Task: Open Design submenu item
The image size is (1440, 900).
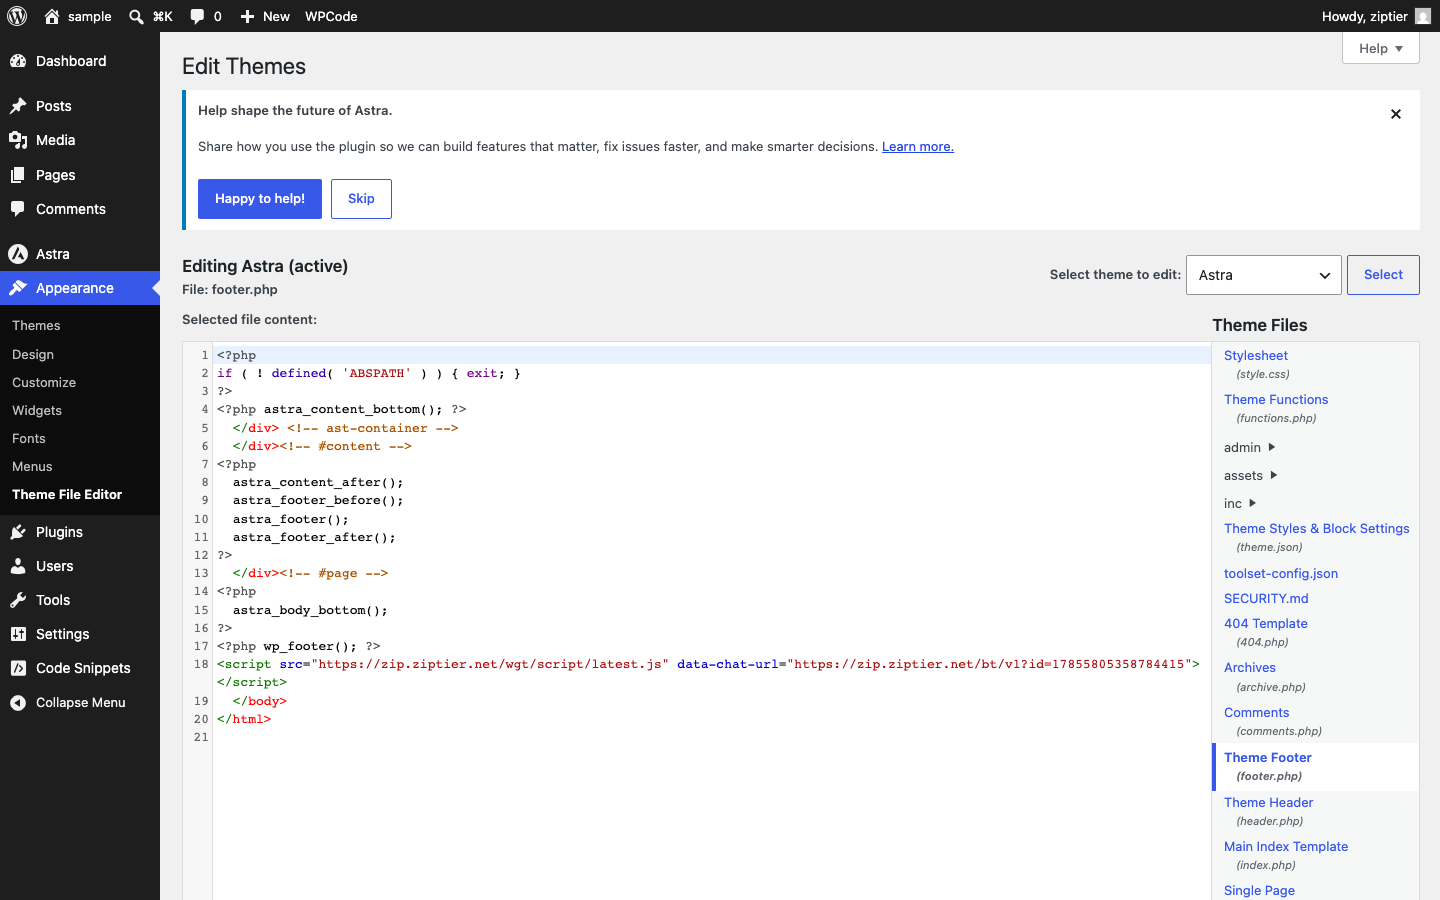Action: (33, 354)
